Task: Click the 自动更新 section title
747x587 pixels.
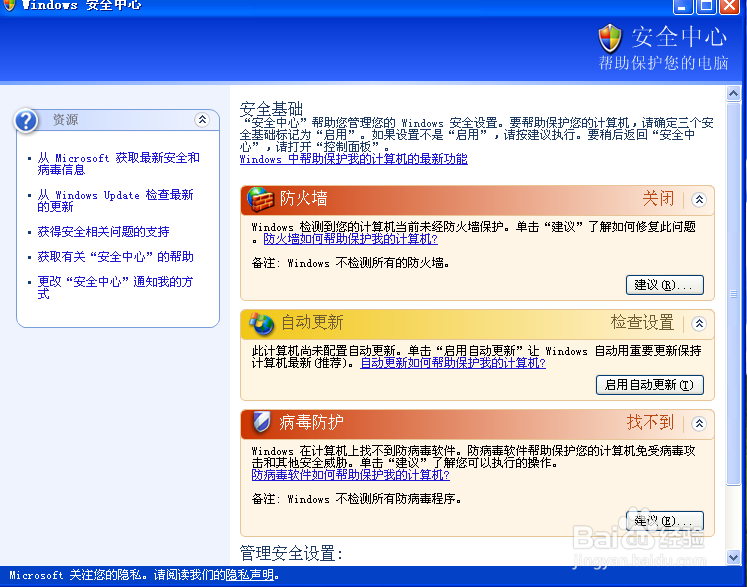Action: click(312, 323)
